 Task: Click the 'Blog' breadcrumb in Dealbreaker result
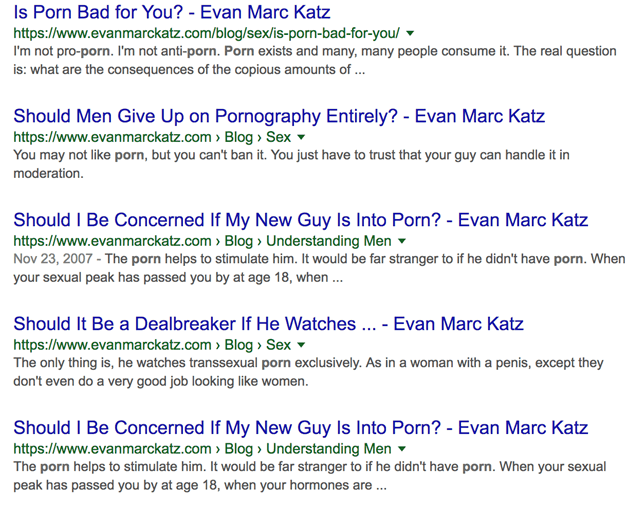239,344
